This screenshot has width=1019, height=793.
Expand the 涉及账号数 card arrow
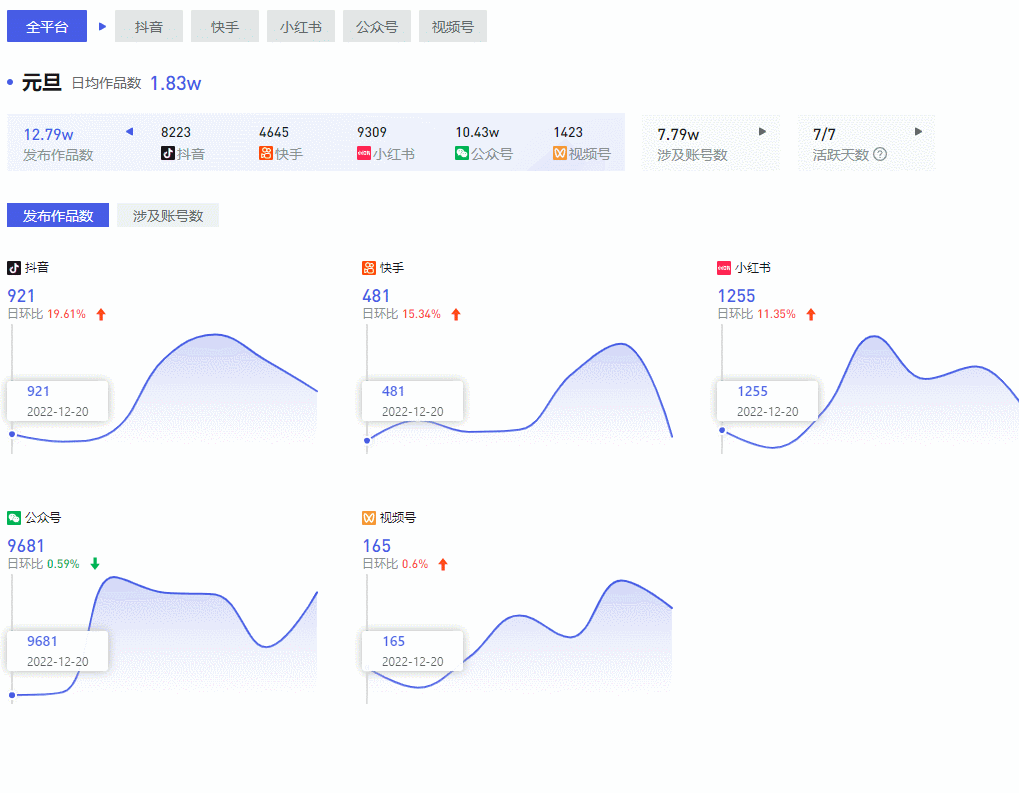tap(762, 131)
